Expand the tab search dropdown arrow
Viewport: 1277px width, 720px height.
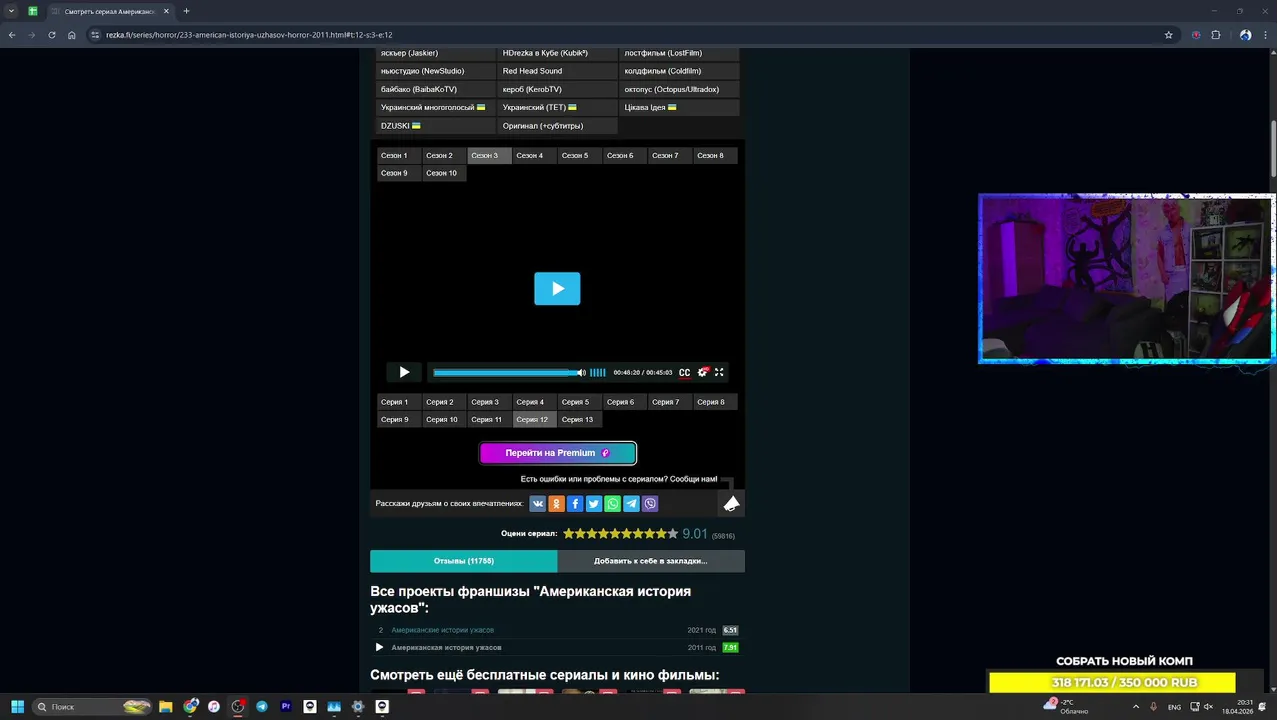[11, 11]
